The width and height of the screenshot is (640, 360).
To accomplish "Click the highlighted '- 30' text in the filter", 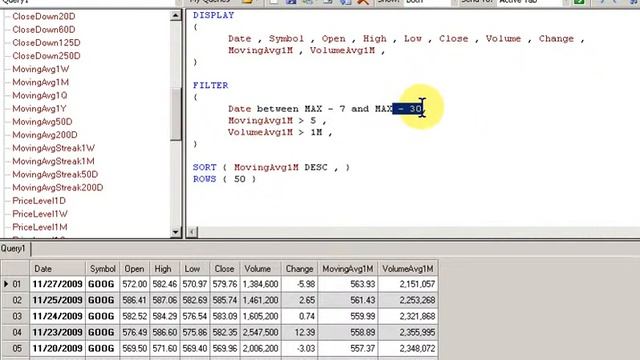I will coord(407,109).
